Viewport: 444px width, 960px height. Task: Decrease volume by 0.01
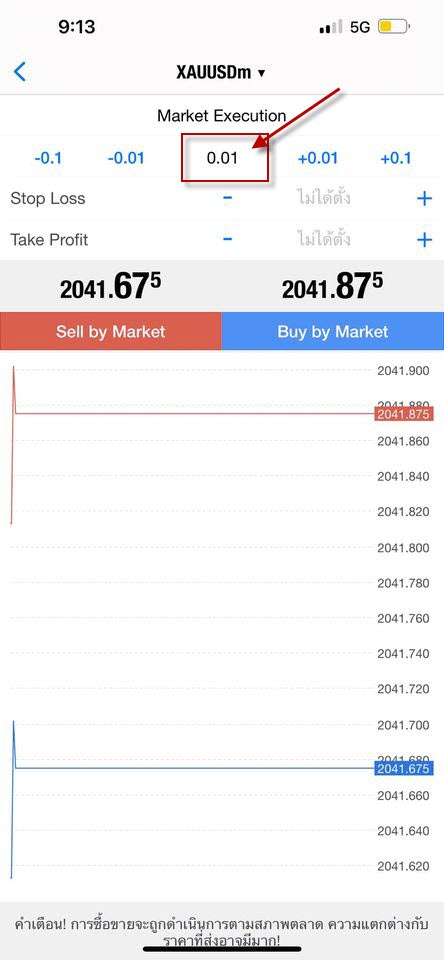click(126, 159)
